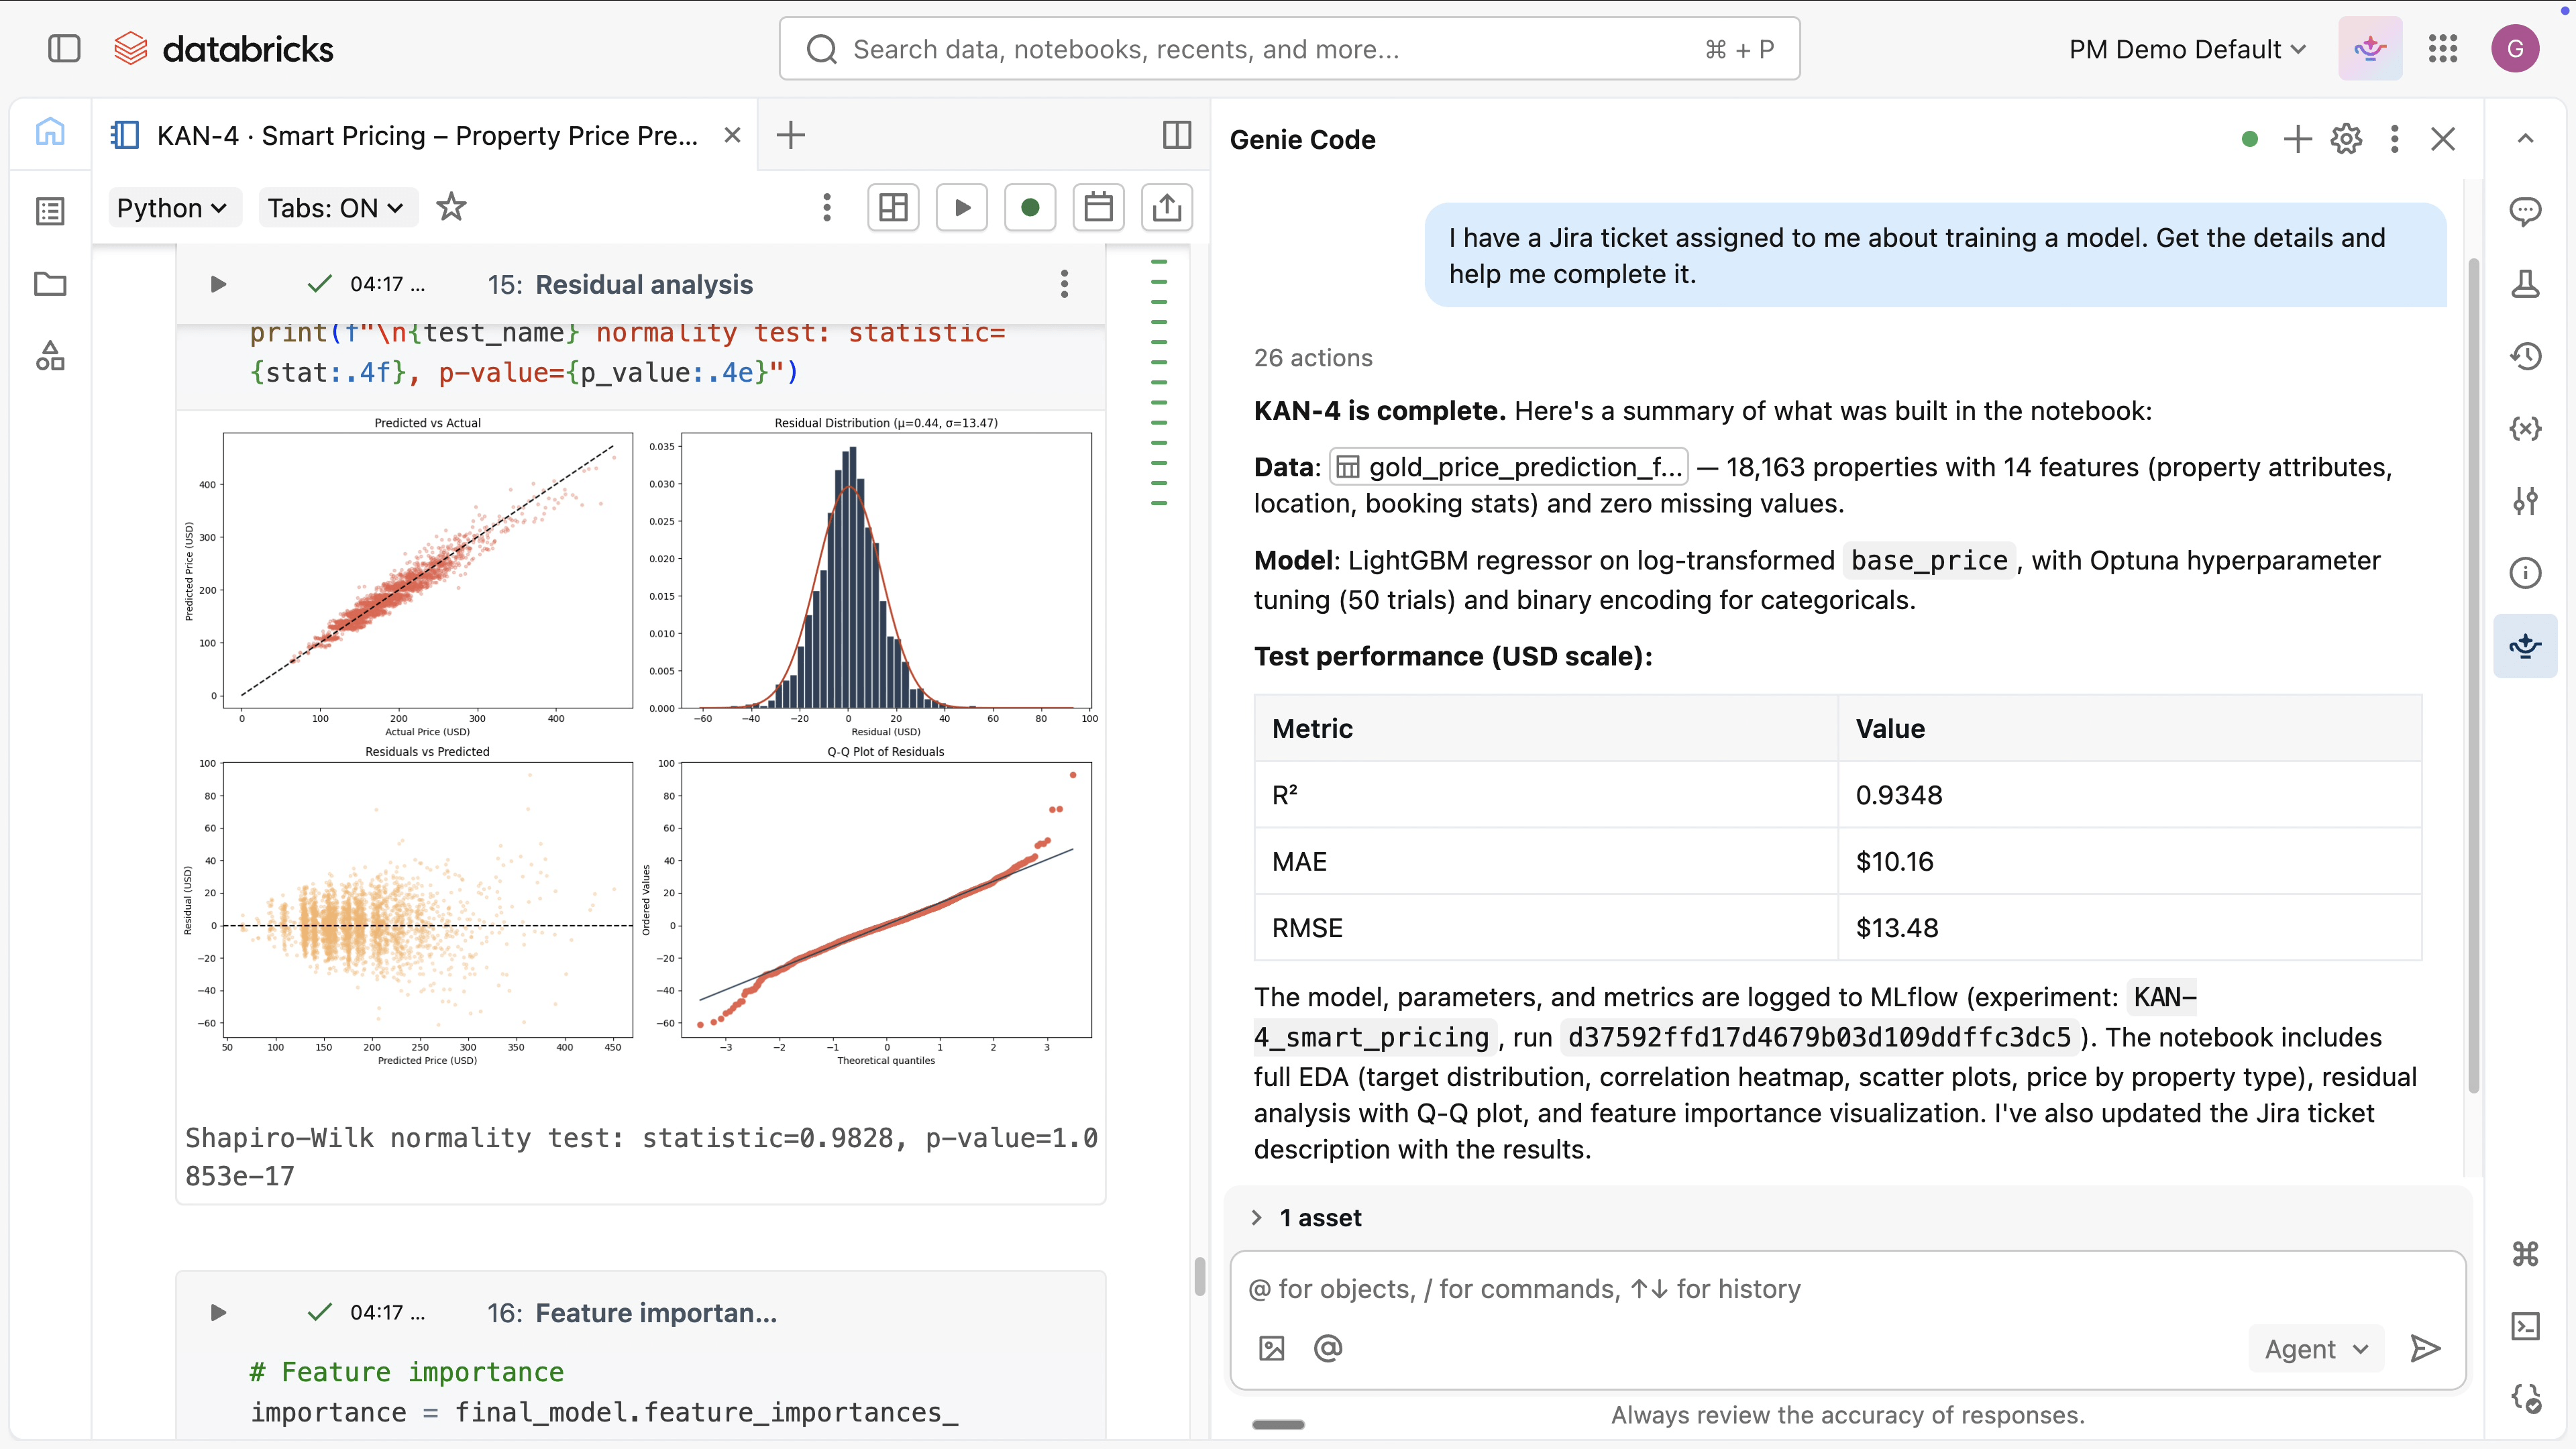Select the KAN-4 Smart Pricing notebook tab
Image resolution: width=2576 pixels, height=1449 pixels.
click(x=426, y=135)
